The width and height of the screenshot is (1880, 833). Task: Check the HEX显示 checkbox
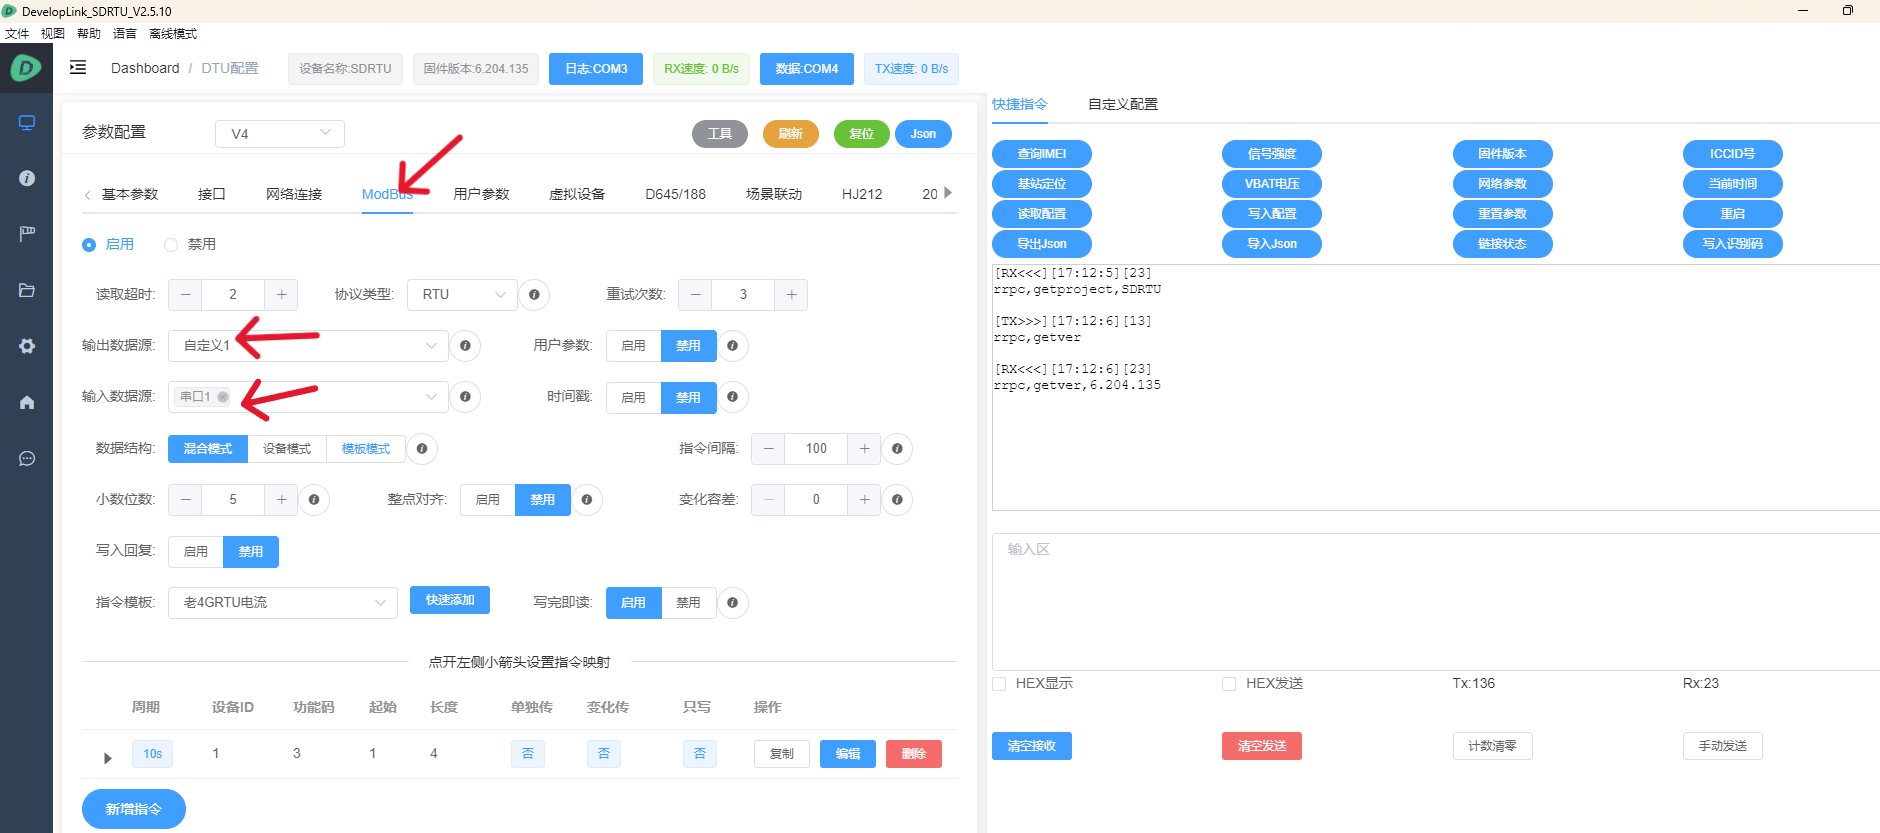999,684
